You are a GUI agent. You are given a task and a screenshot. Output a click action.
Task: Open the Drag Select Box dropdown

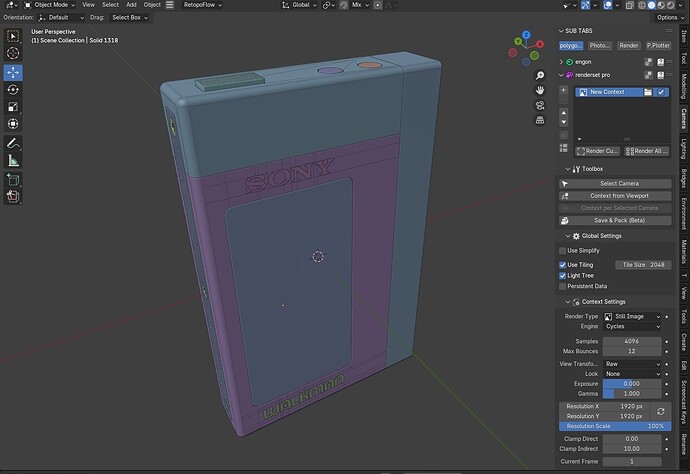click(129, 18)
